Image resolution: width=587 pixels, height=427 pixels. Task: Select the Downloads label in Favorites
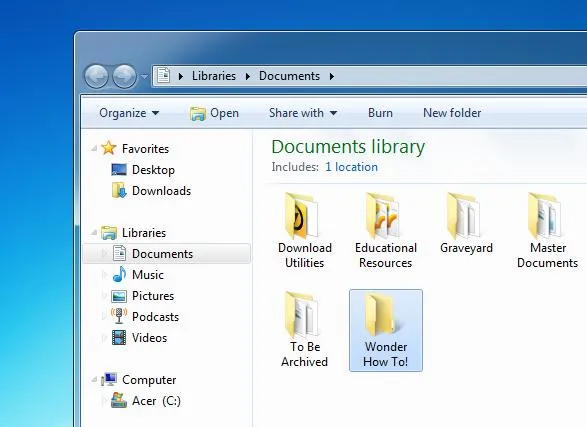tap(161, 191)
